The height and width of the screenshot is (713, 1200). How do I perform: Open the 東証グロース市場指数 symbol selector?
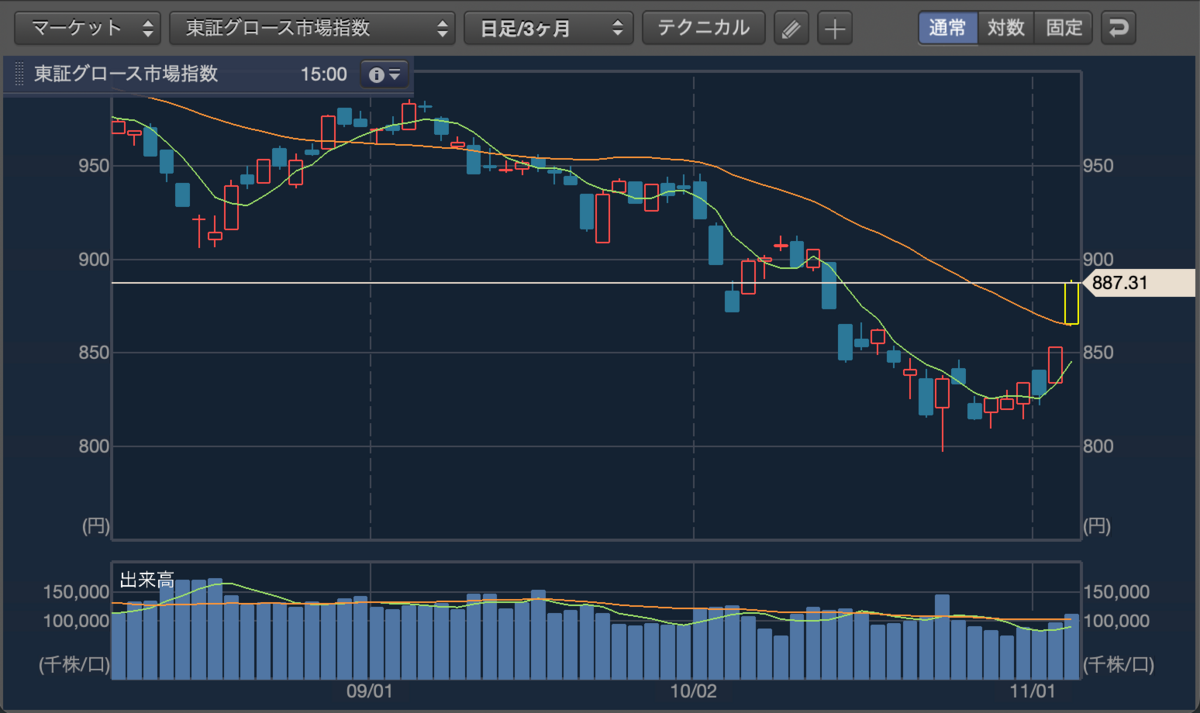(312, 28)
